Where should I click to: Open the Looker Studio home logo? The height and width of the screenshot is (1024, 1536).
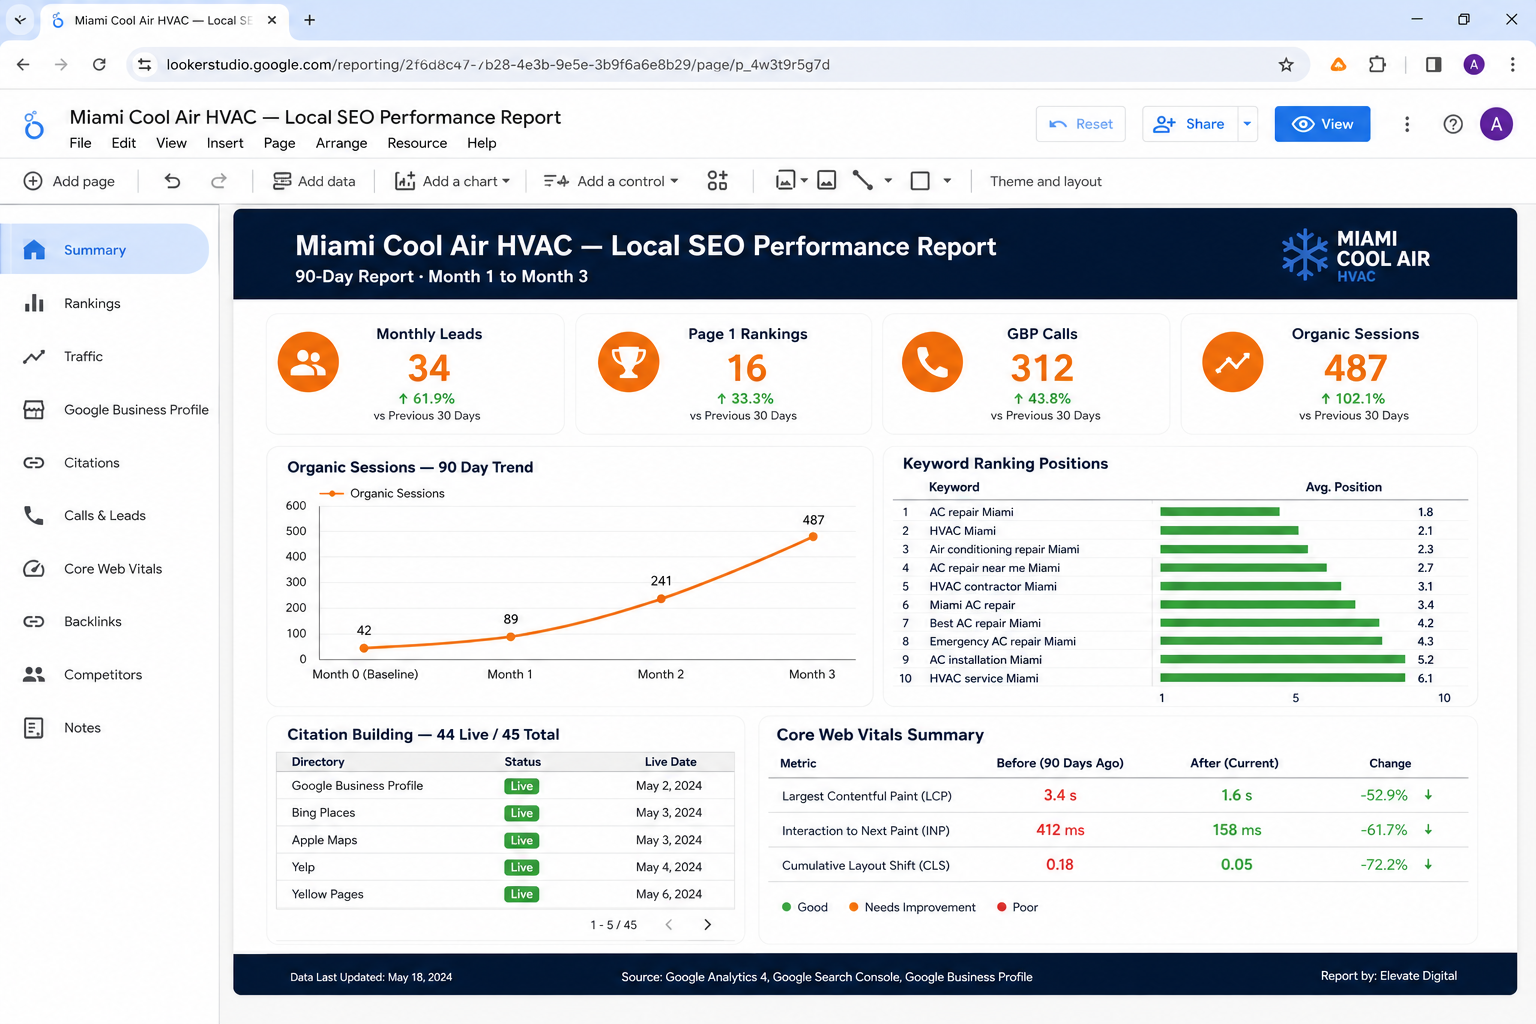tap(34, 125)
